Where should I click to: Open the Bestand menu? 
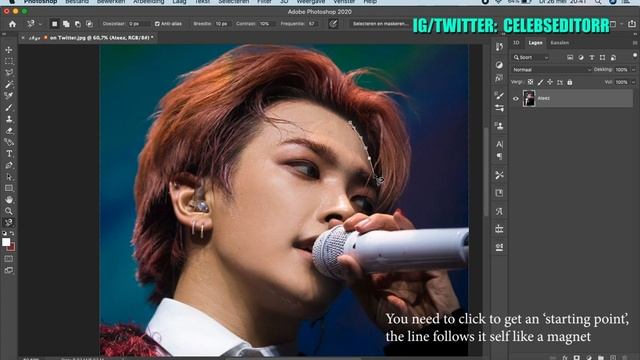click(77, 2)
